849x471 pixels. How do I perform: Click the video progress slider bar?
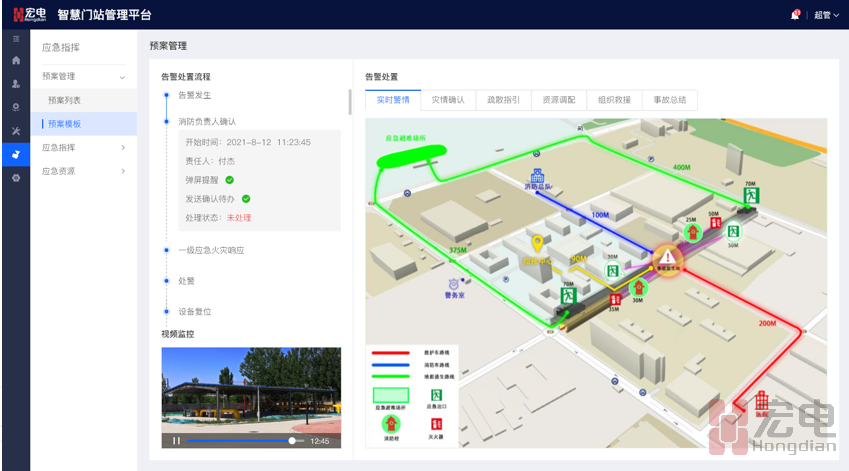pyautogui.click(x=240, y=440)
